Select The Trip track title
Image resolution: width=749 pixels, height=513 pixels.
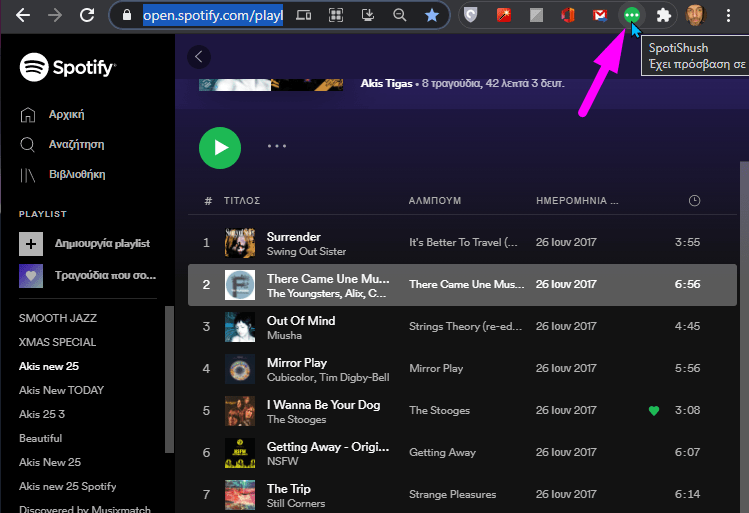pyautogui.click(x=289, y=489)
